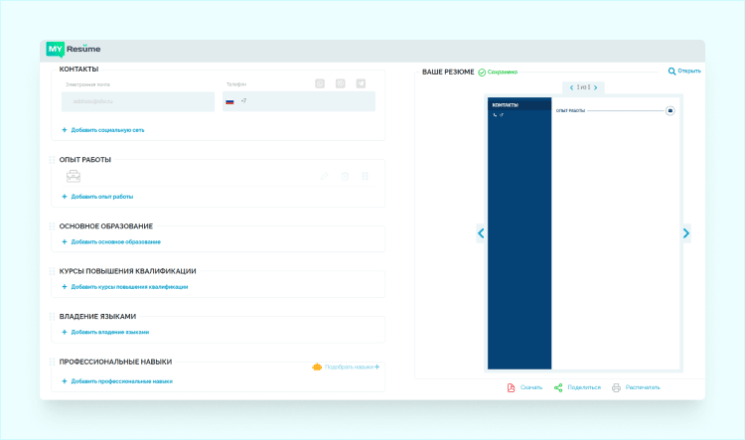Viewport: 745px width, 440px height.
Task: Click the briefcase icon under Опыт работы
Action: coord(73,177)
